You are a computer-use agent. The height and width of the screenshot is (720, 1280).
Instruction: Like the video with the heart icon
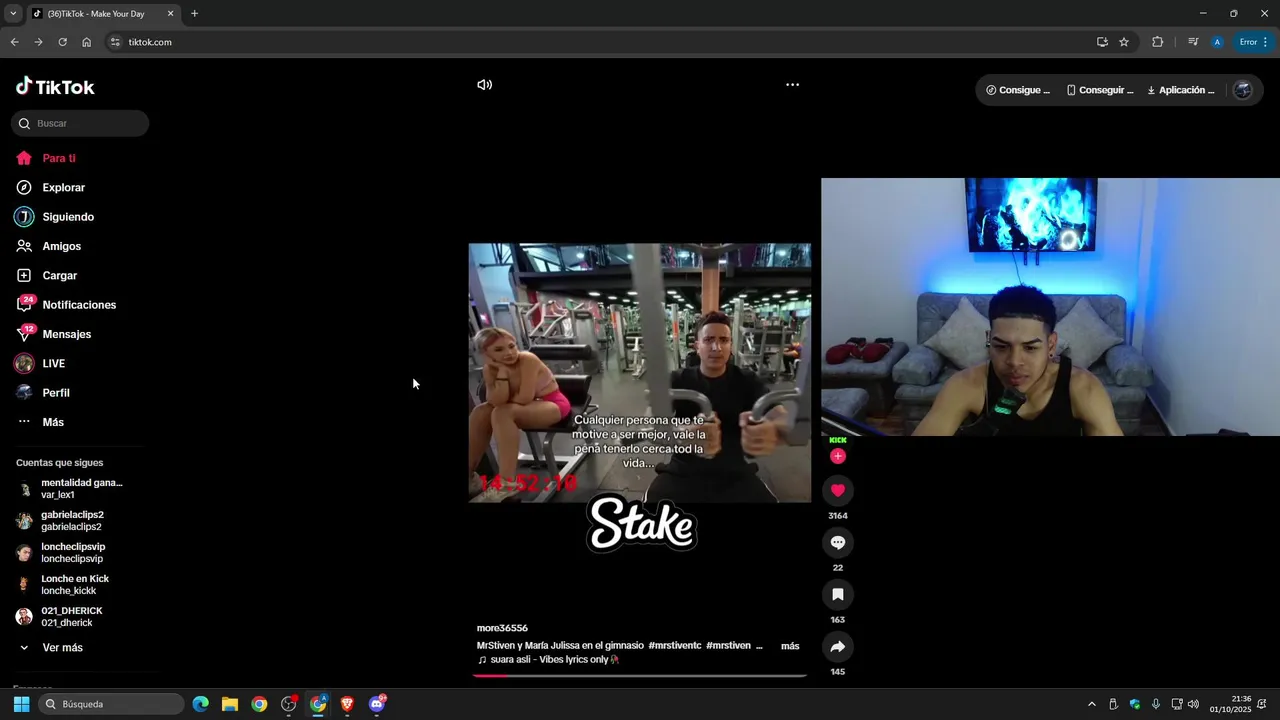[x=838, y=490]
